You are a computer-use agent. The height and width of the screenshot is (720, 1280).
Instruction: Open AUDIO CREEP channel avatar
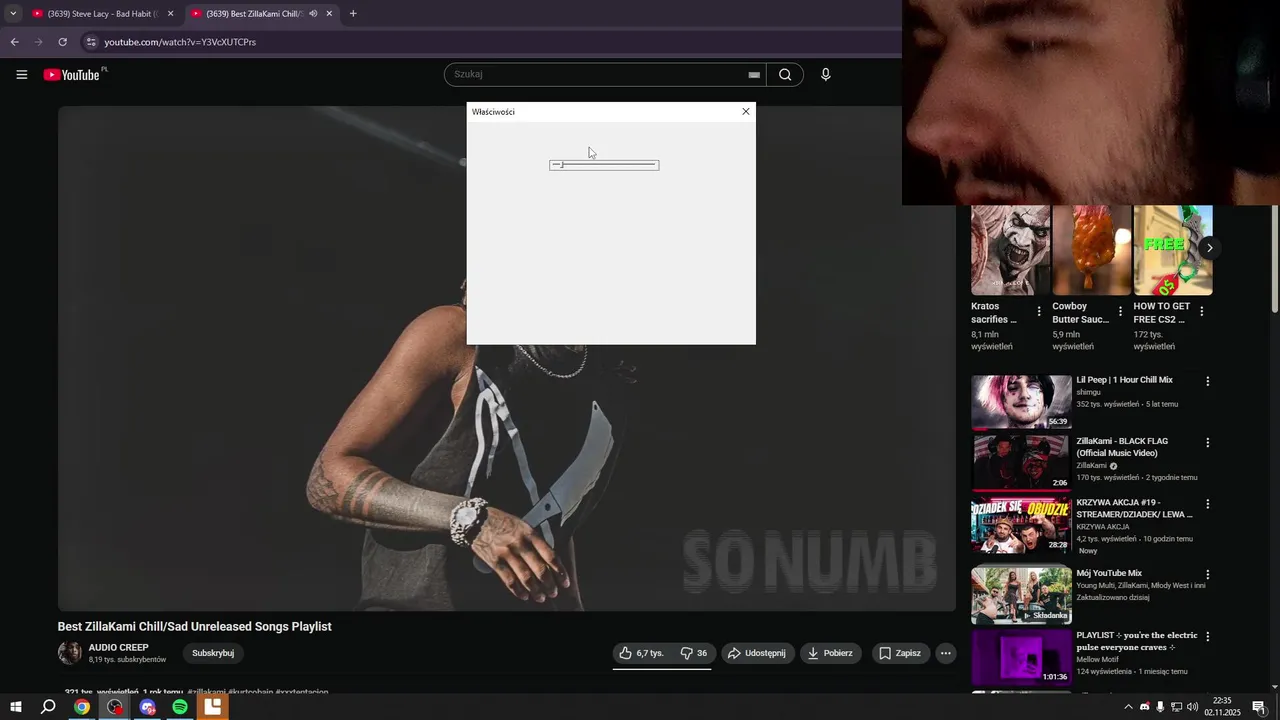(70, 653)
